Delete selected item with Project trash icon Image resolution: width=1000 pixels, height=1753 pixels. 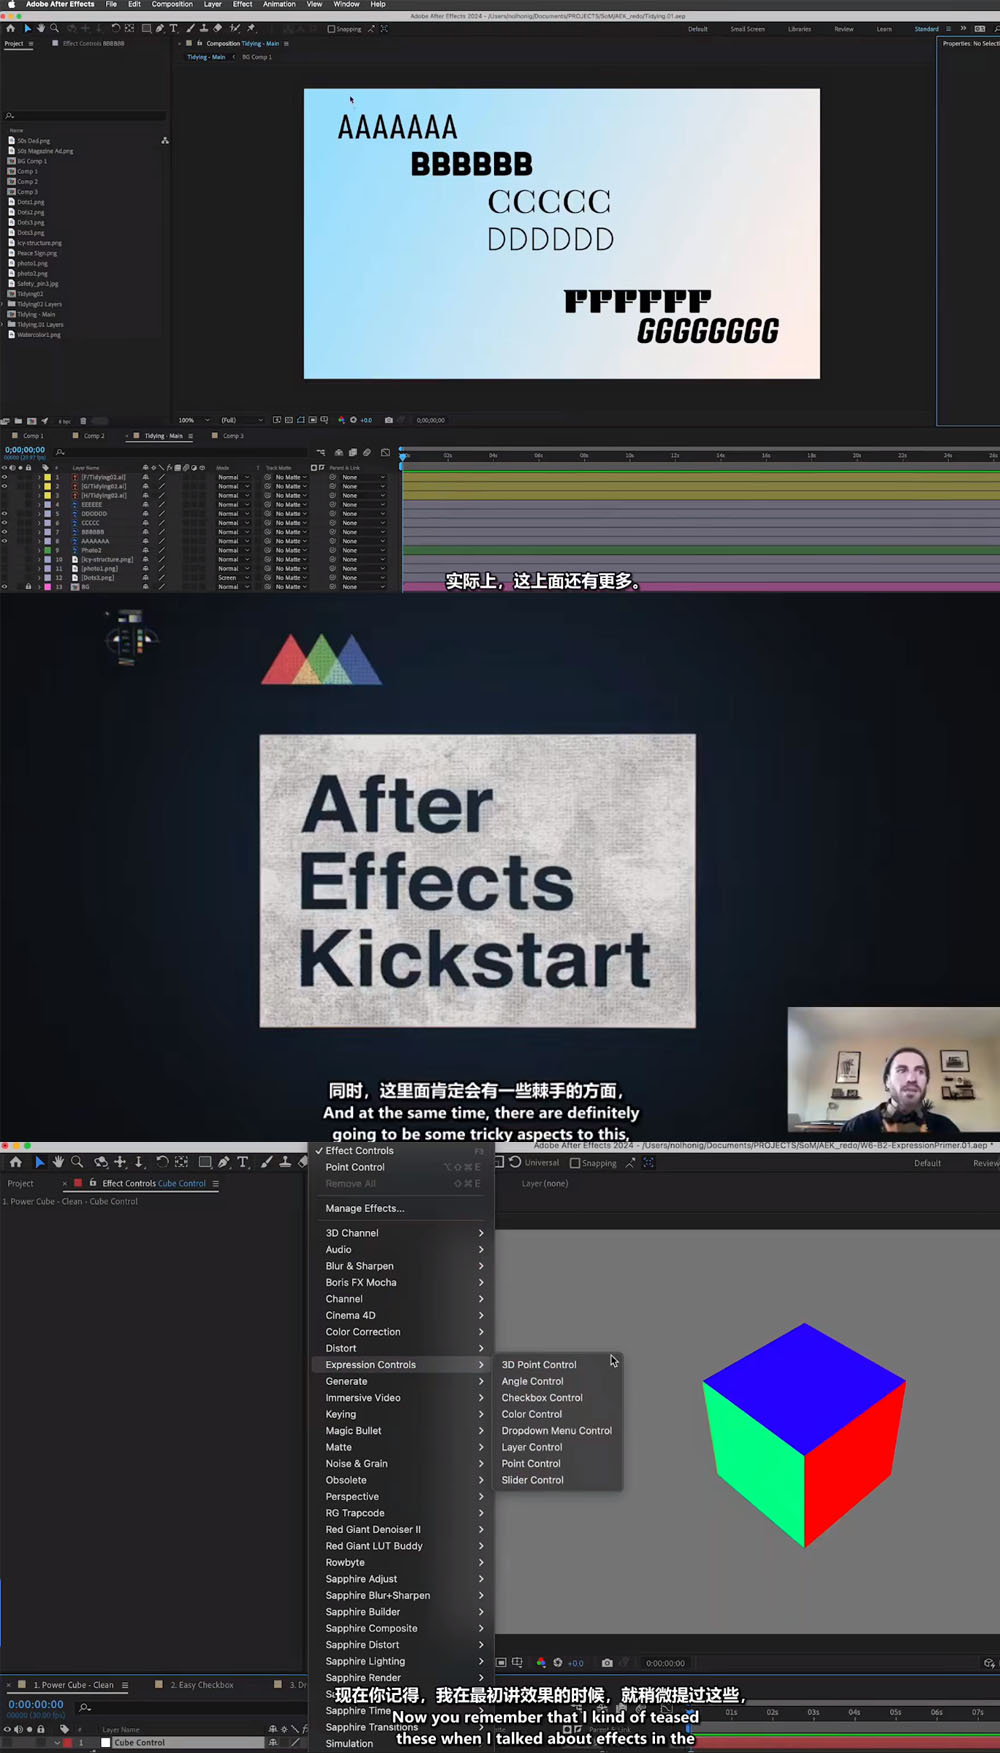pos(83,421)
